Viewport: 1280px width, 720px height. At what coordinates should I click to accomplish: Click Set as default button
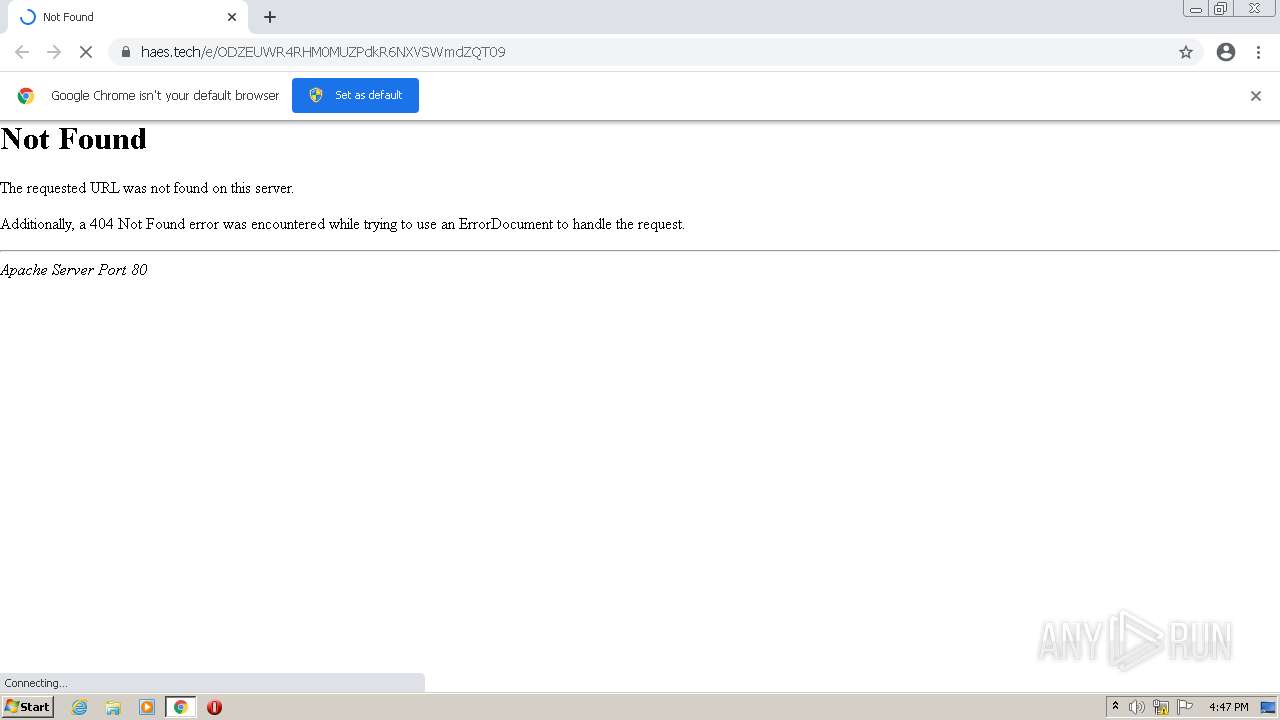355,95
